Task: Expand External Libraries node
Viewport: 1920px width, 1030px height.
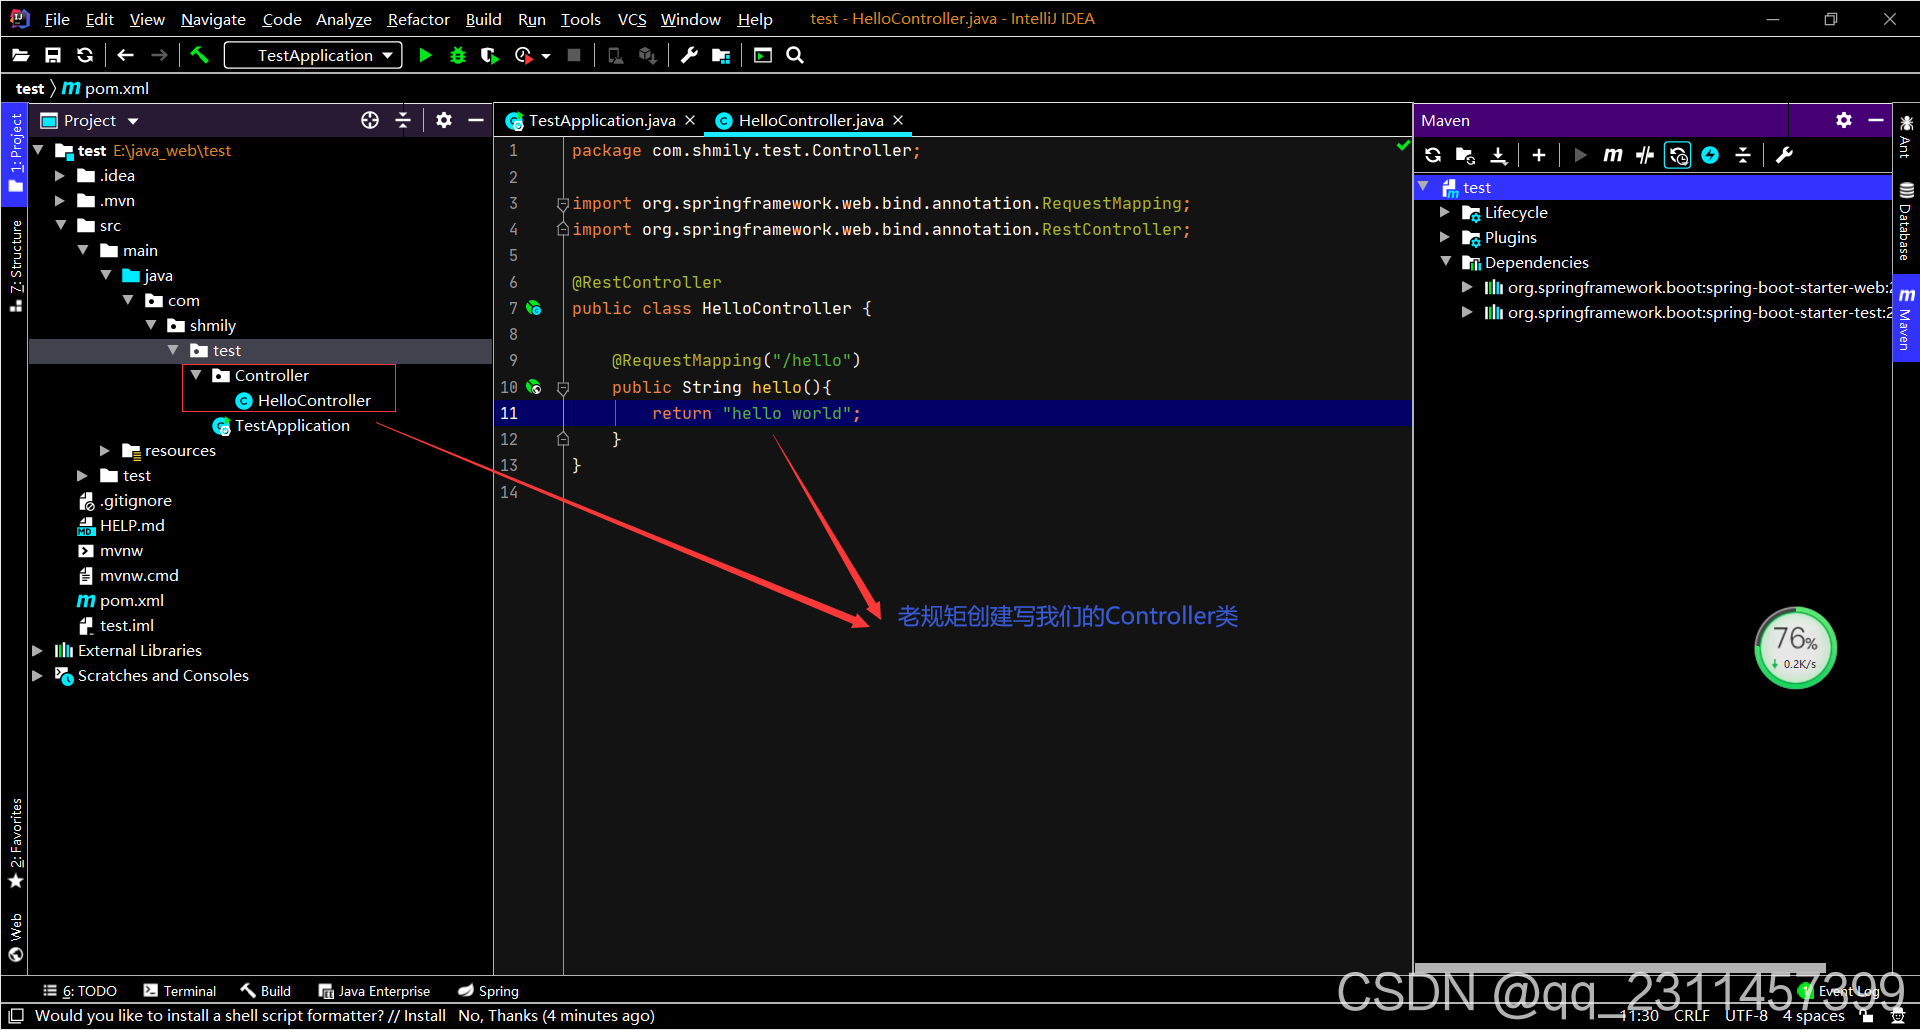Action: (38, 651)
